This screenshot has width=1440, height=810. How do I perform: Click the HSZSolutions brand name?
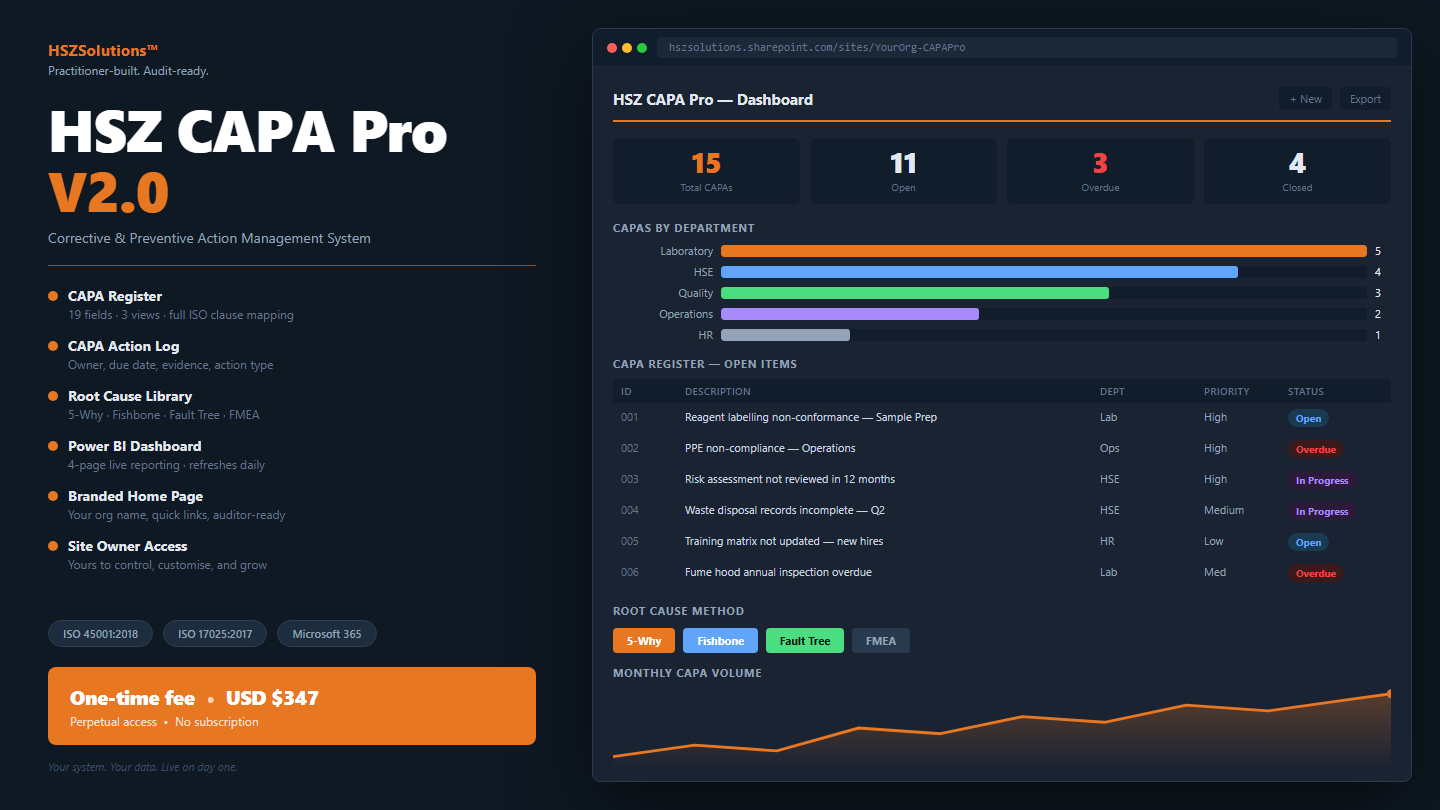click(x=103, y=50)
